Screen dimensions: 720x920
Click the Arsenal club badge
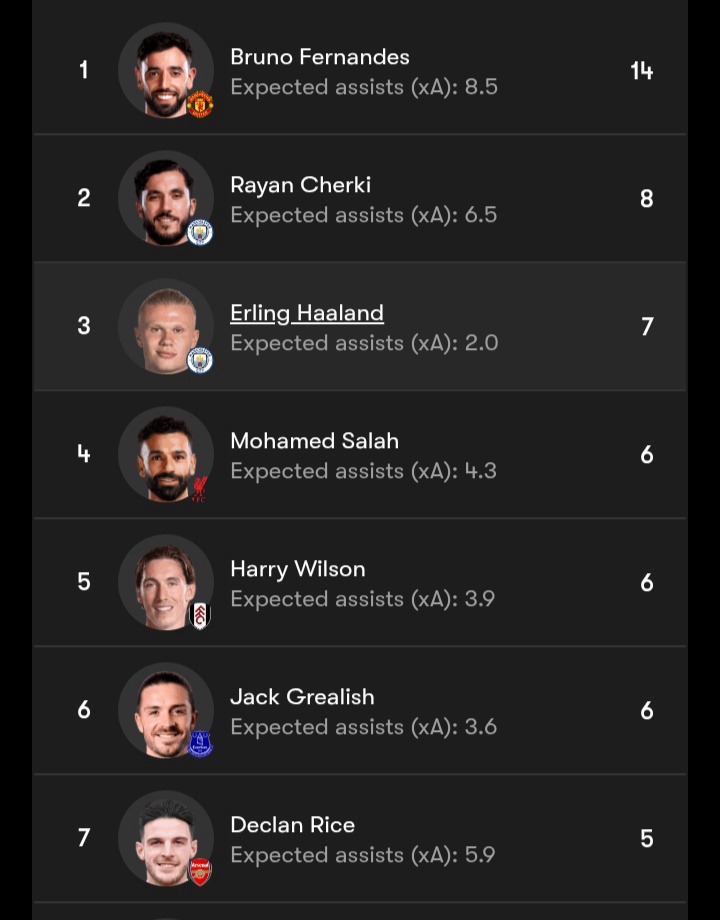tap(200, 871)
